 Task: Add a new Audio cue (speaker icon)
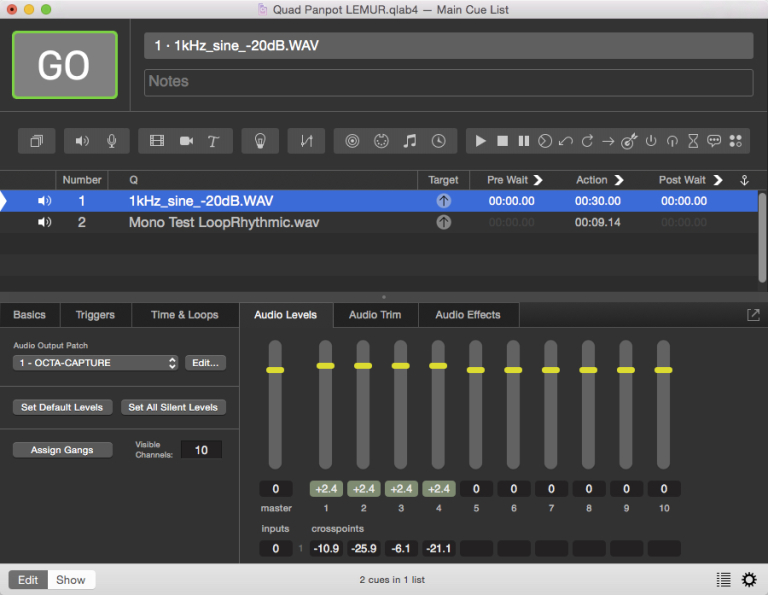[82, 141]
